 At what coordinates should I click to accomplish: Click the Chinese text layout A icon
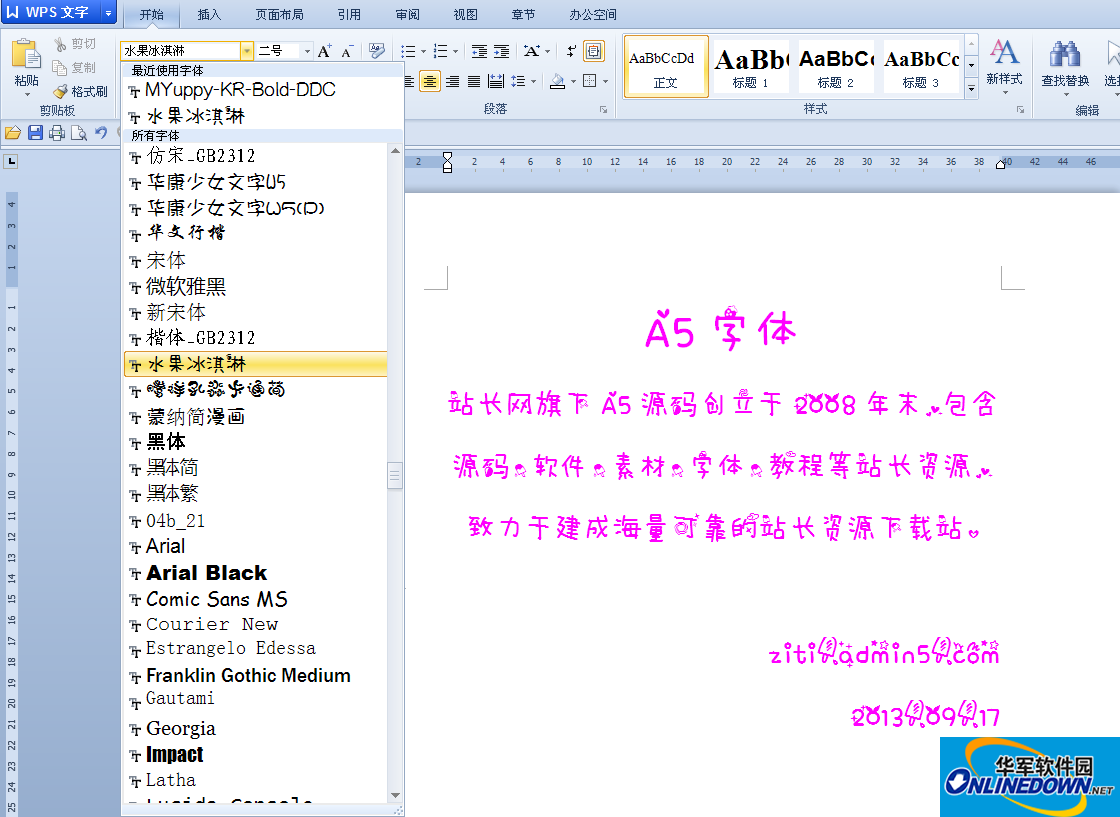pos(531,51)
